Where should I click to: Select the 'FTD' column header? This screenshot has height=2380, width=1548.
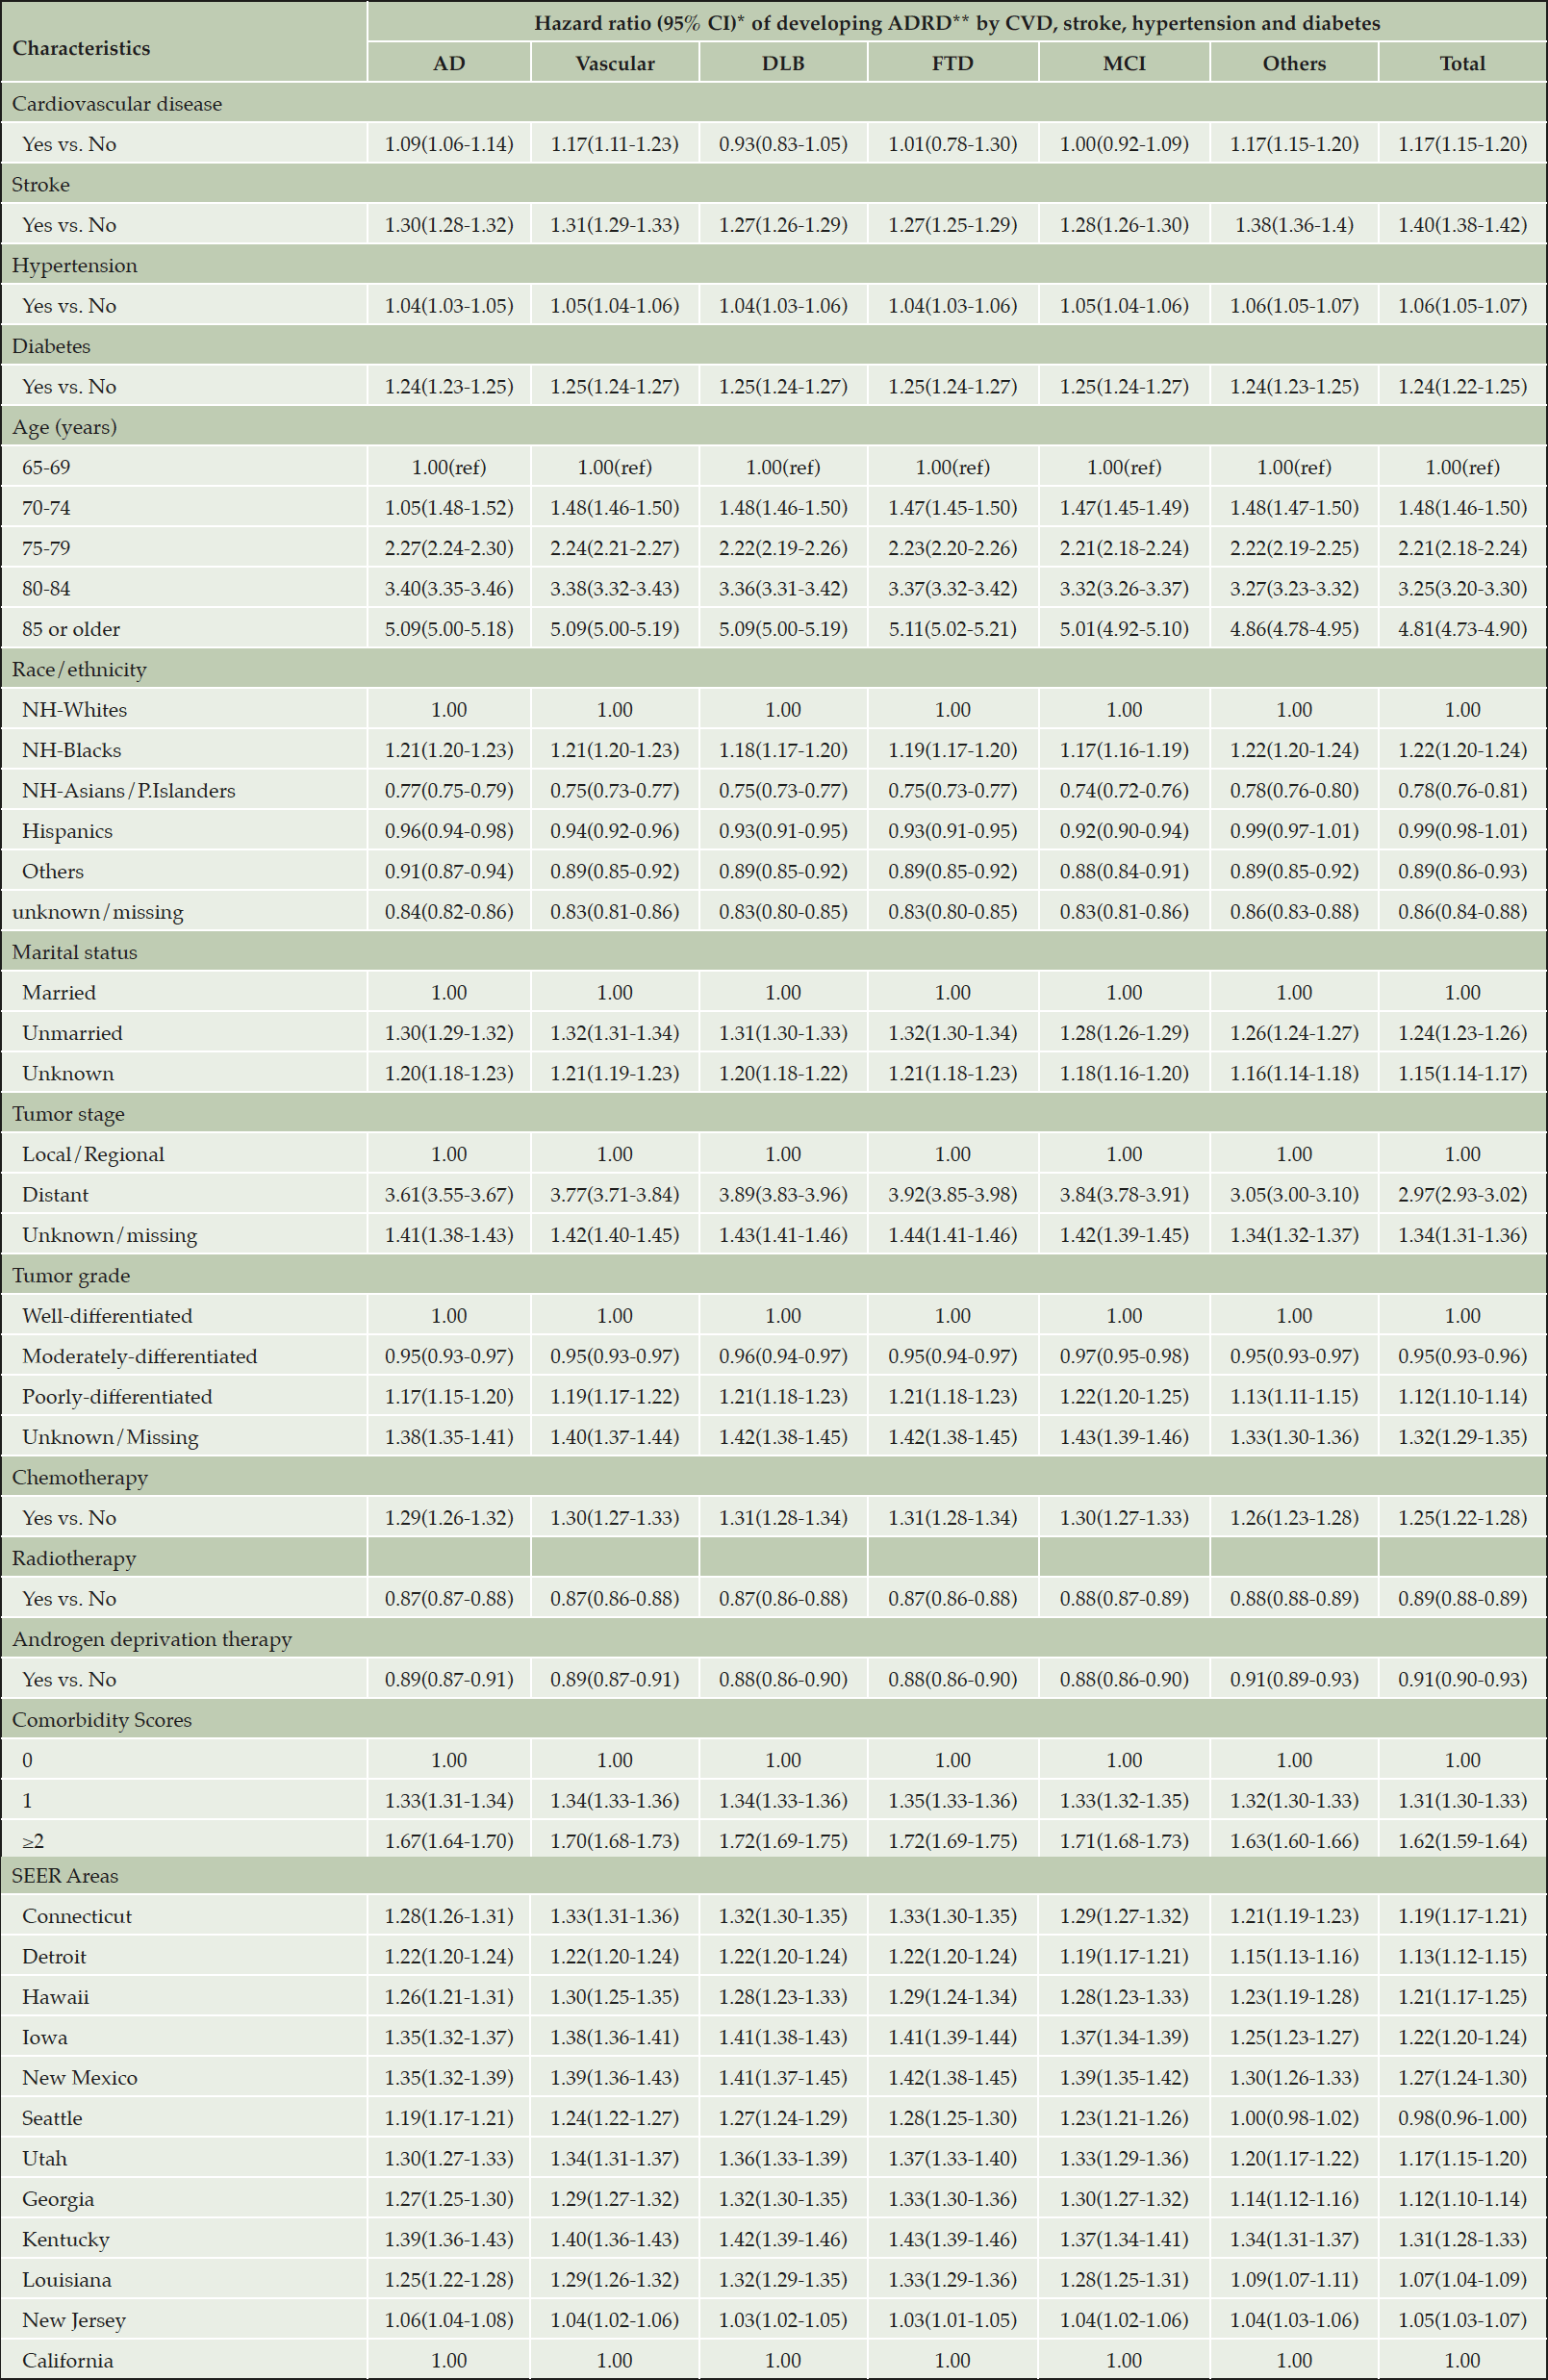pyautogui.click(x=952, y=63)
